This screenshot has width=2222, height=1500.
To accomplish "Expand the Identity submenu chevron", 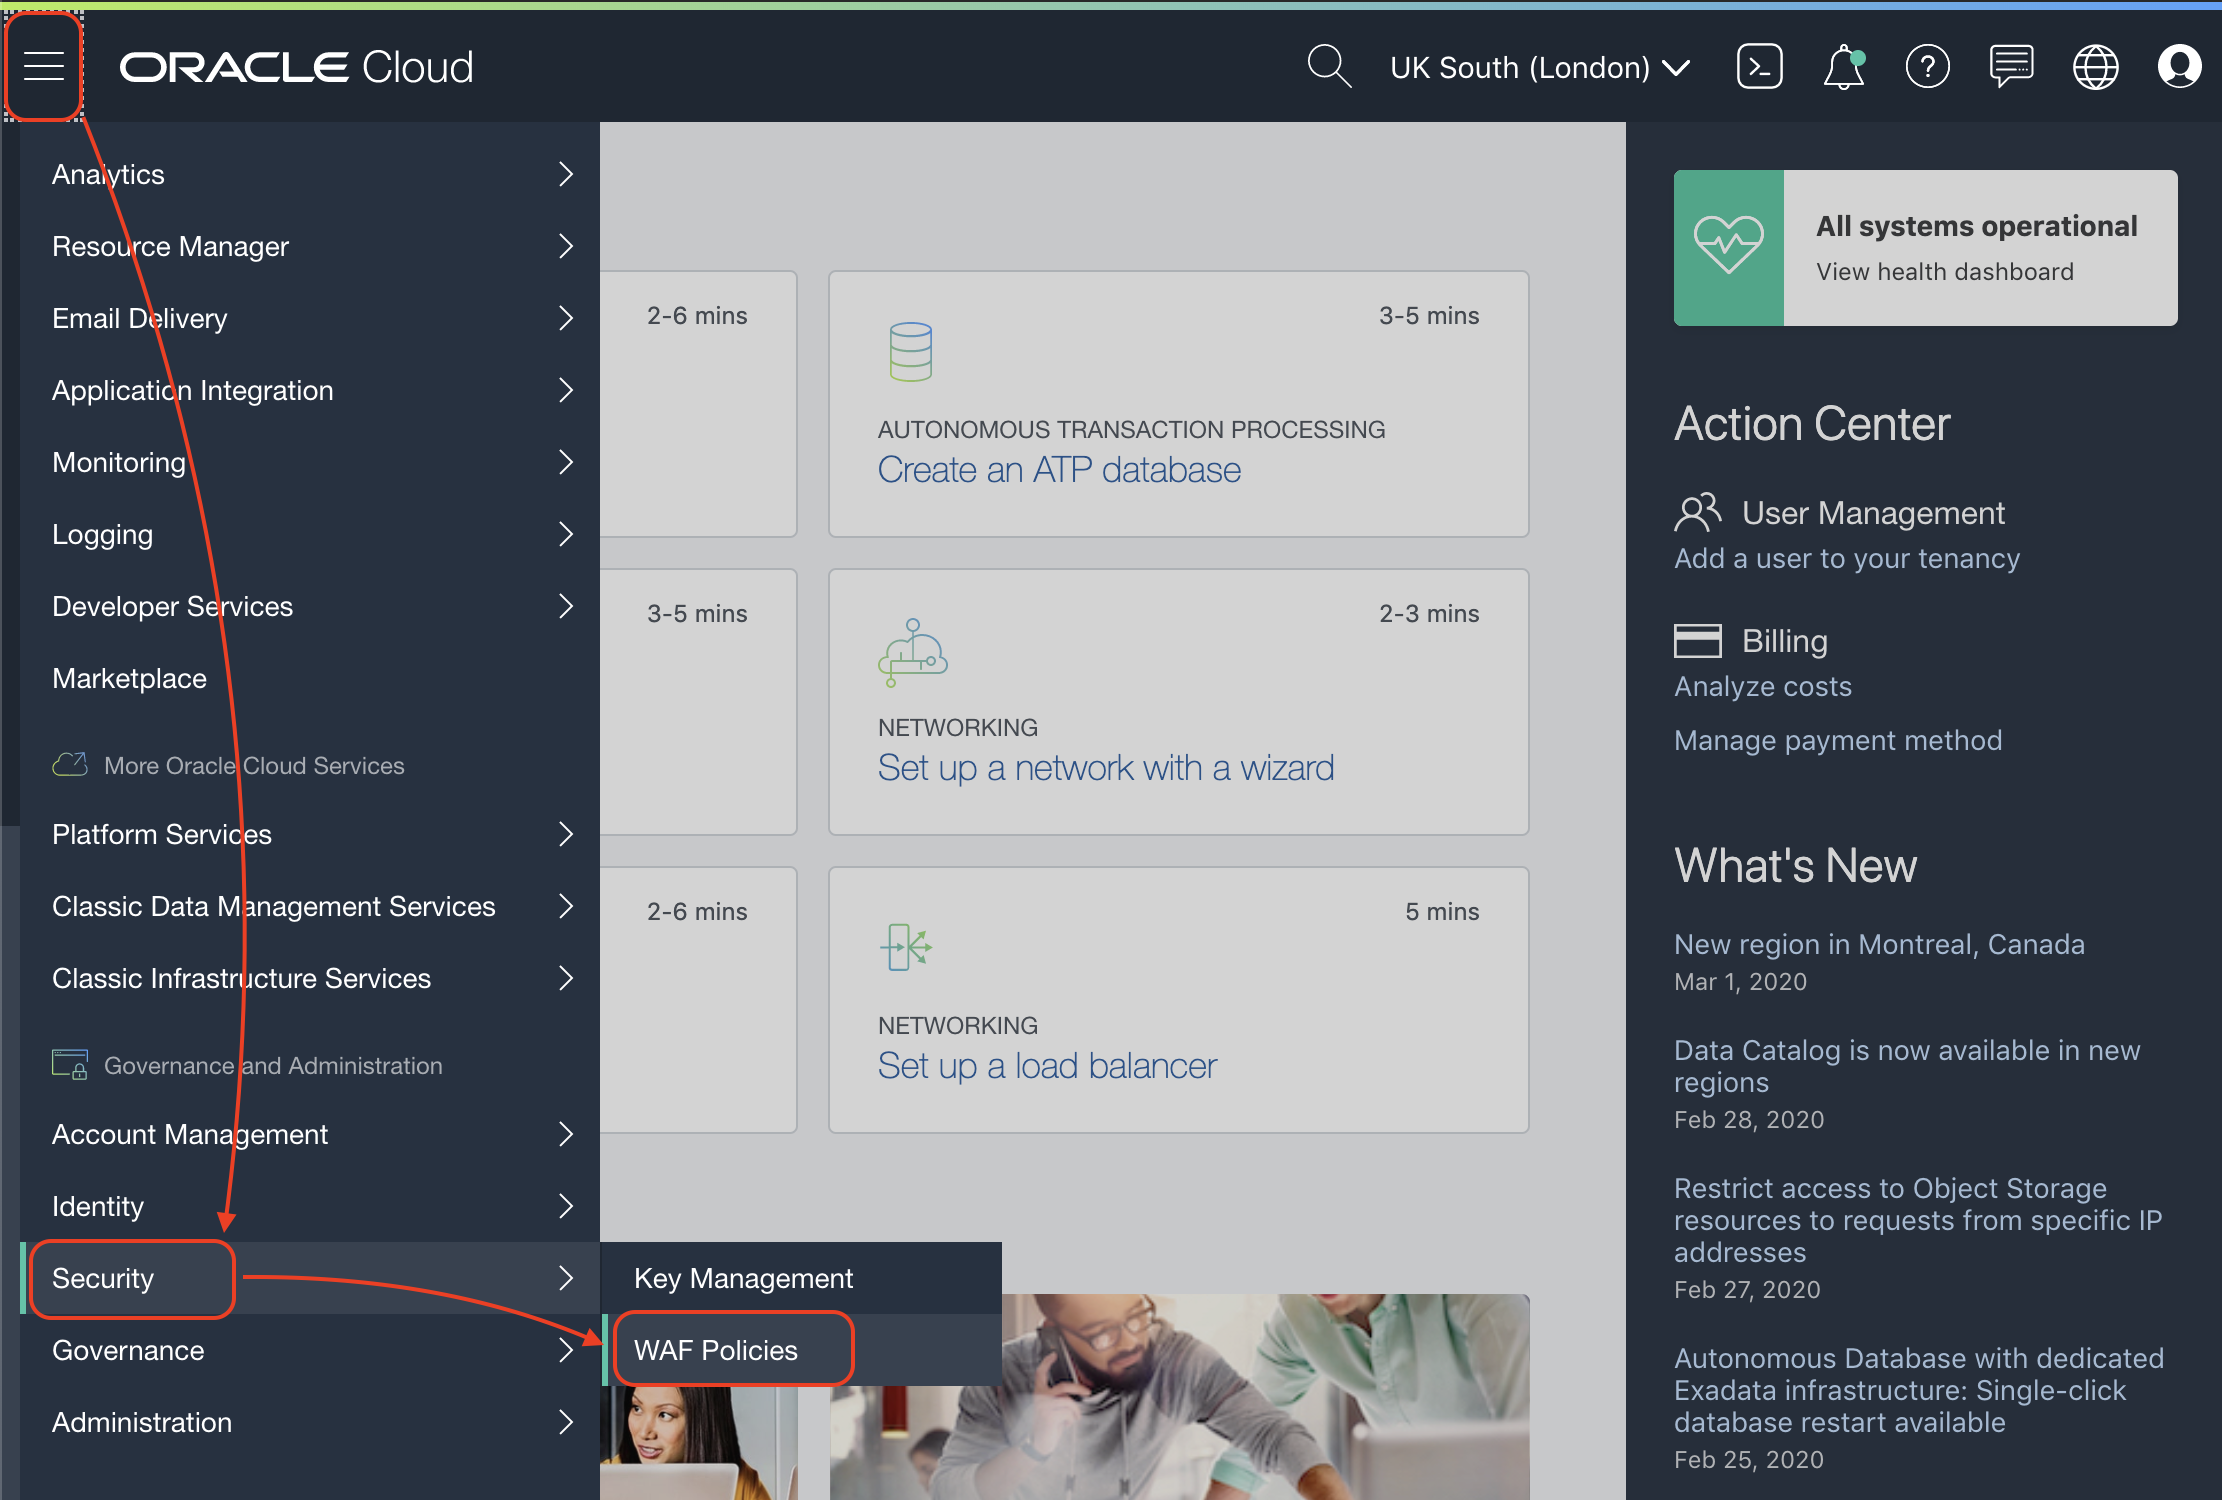I will (x=566, y=1206).
